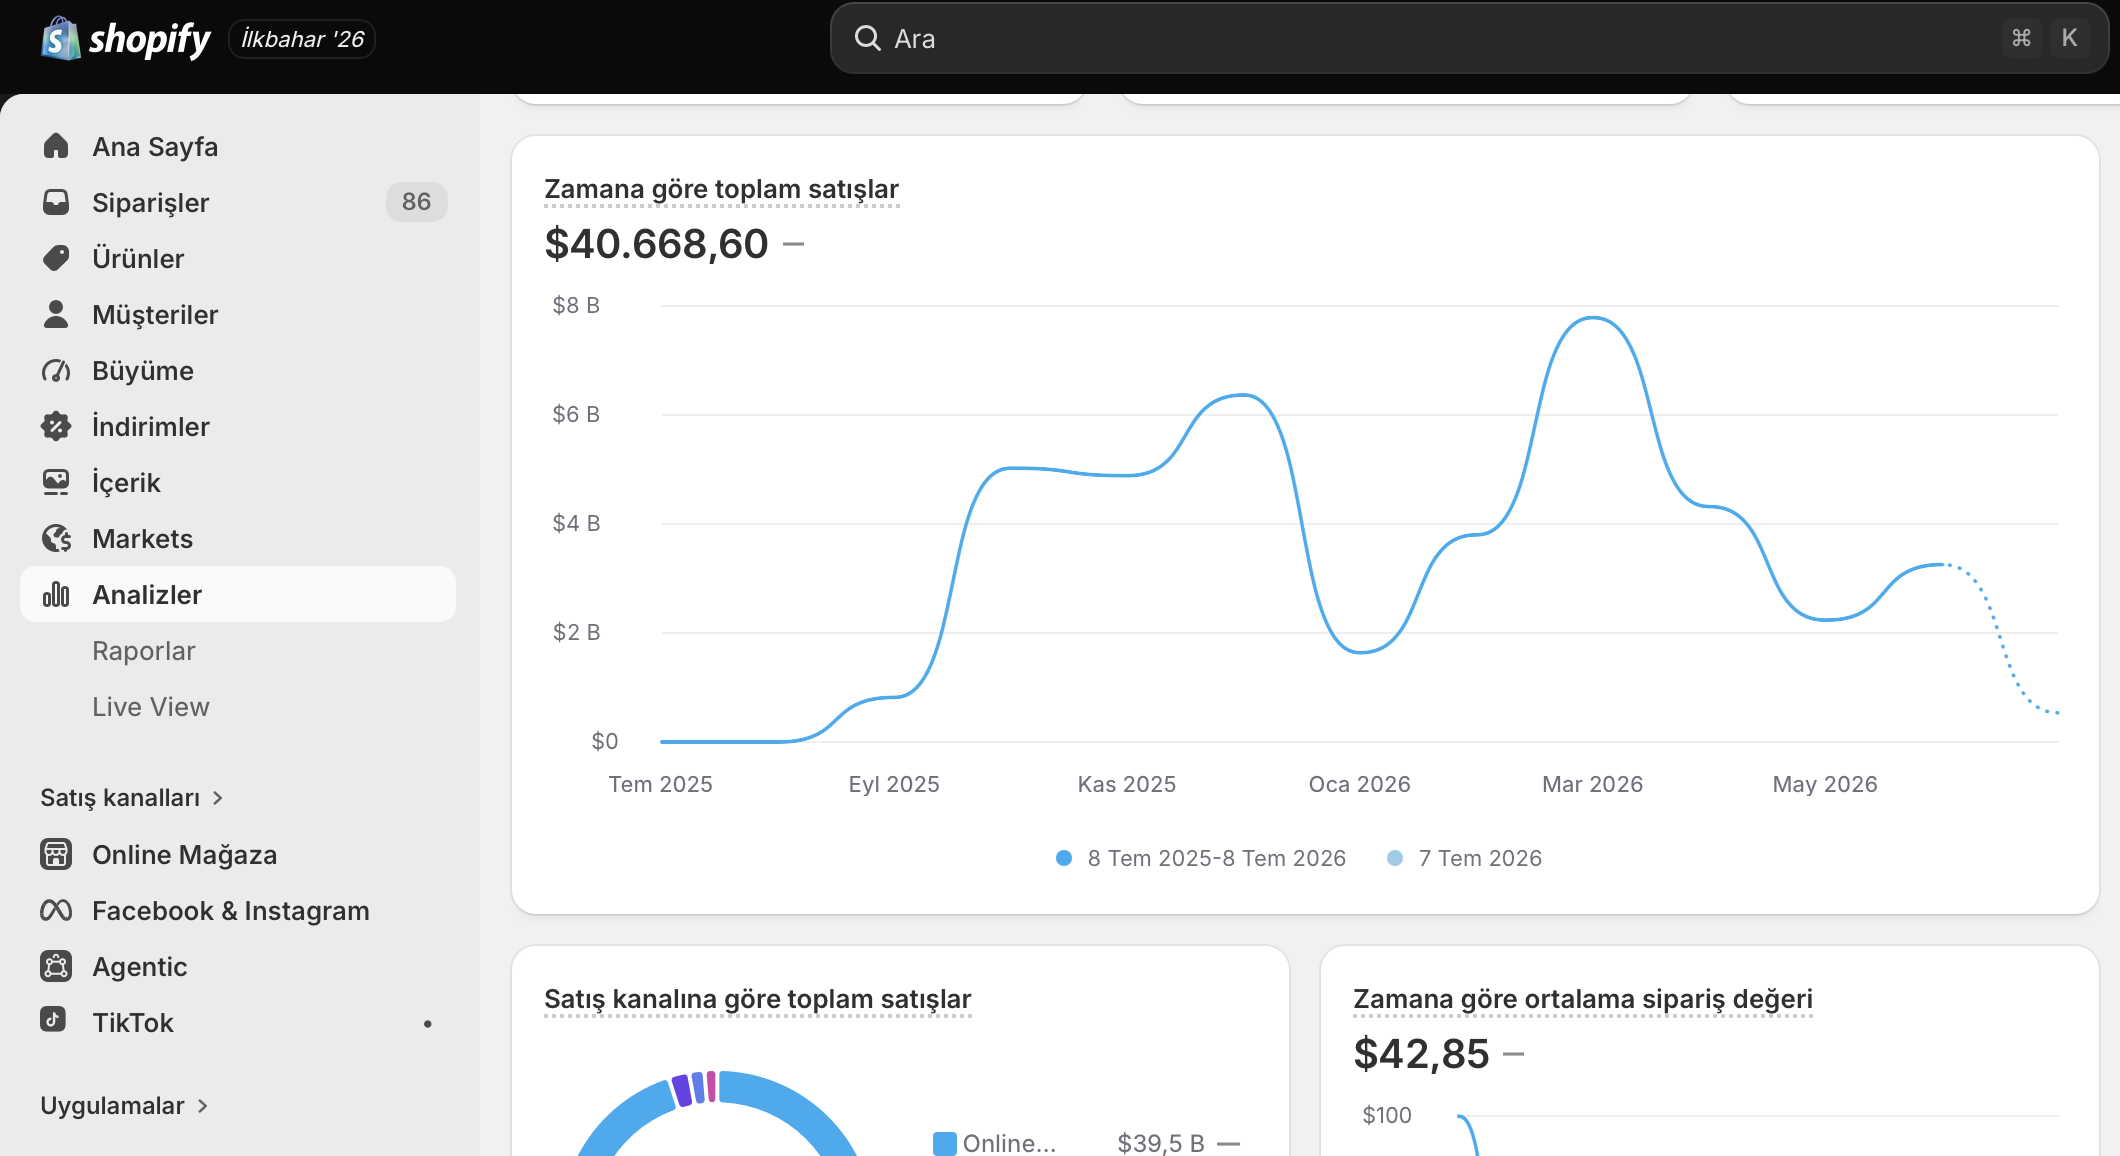Navigate to Müşteriler
The height and width of the screenshot is (1156, 2120).
point(238,314)
